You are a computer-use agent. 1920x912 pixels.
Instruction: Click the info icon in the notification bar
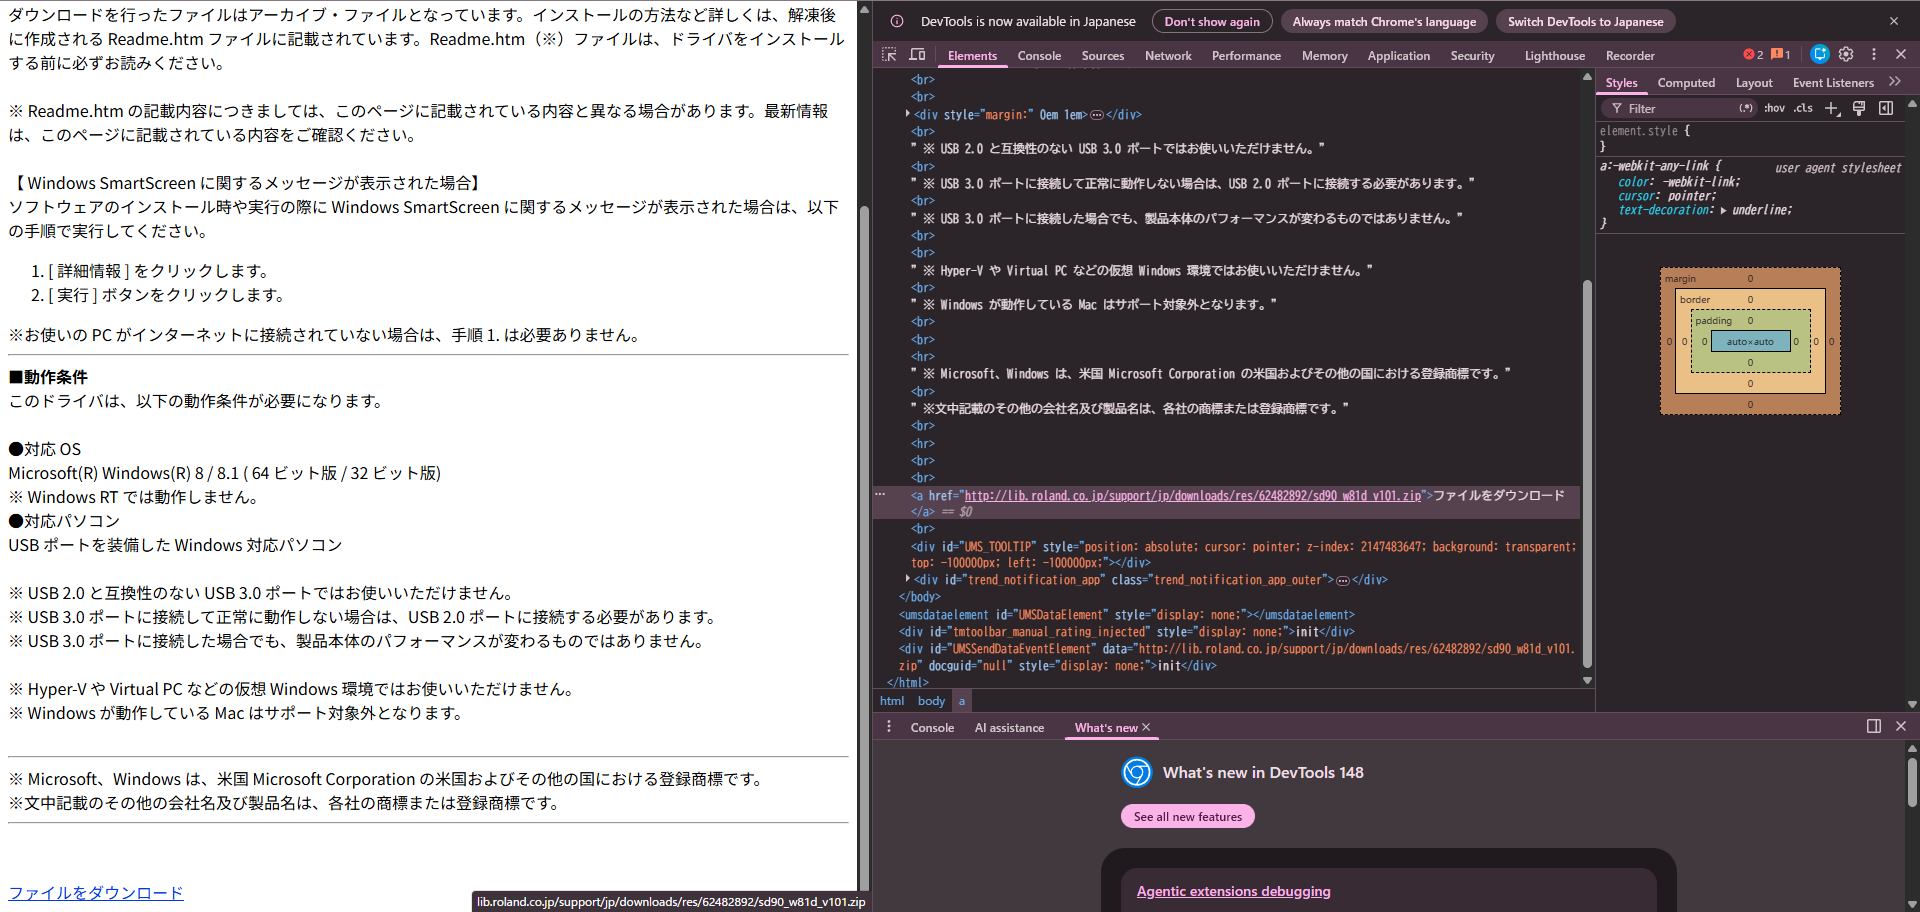coord(897,21)
